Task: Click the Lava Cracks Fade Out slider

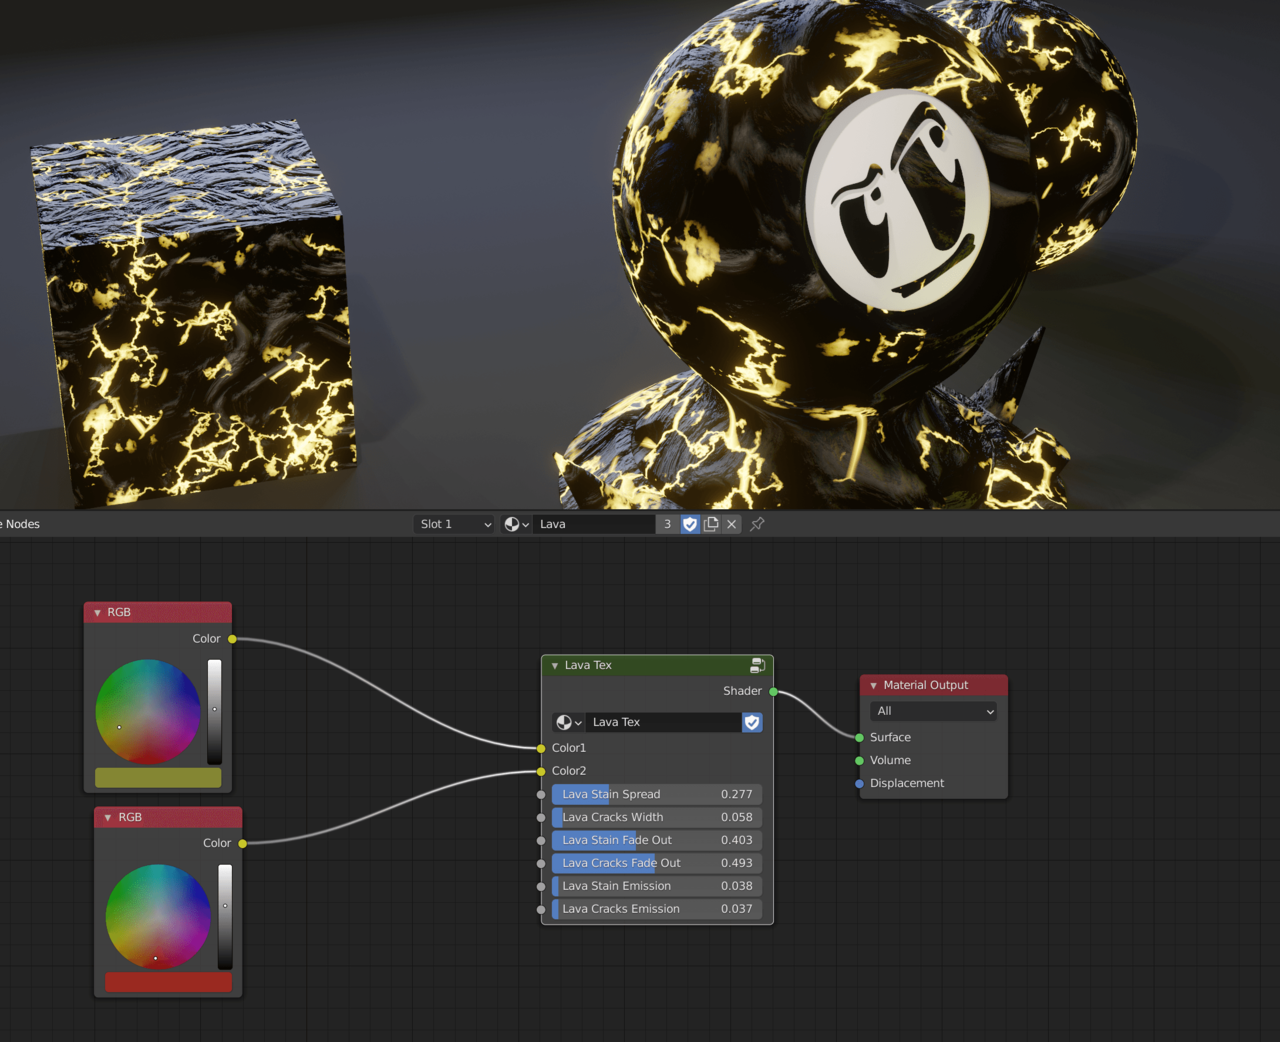Action: 657,863
